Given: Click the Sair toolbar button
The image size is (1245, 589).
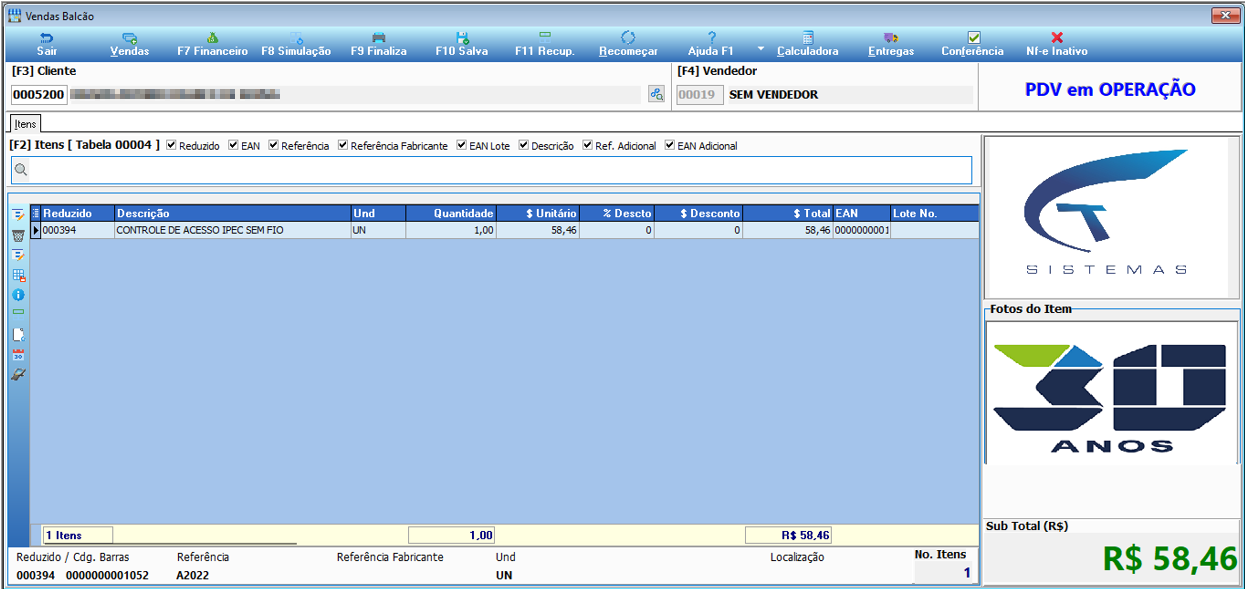Looking at the screenshot, I should (46, 44).
